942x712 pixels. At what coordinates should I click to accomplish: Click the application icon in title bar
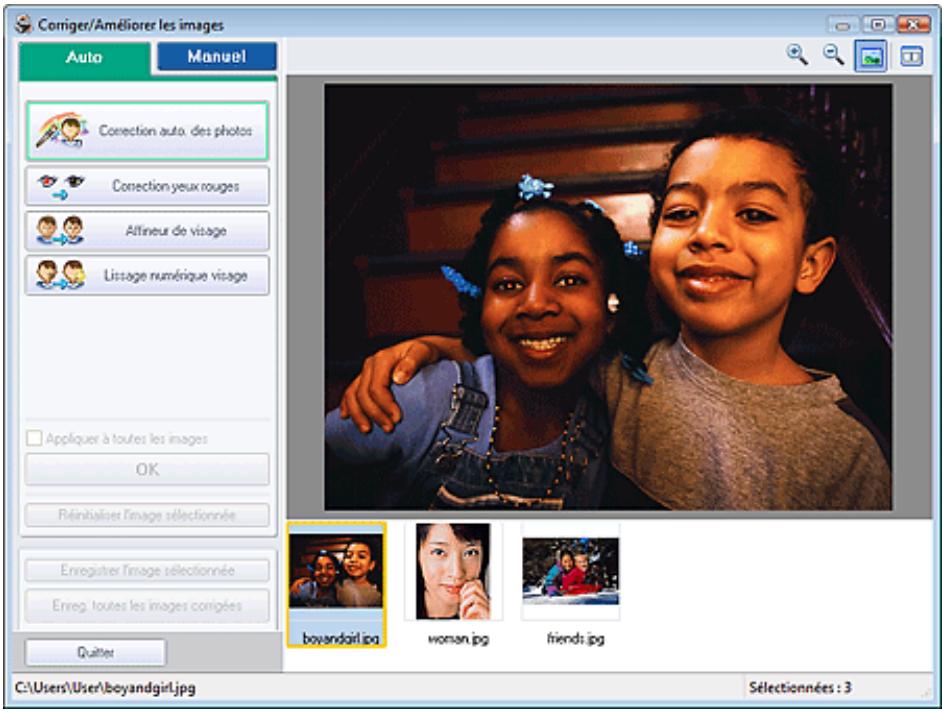tap(23, 25)
